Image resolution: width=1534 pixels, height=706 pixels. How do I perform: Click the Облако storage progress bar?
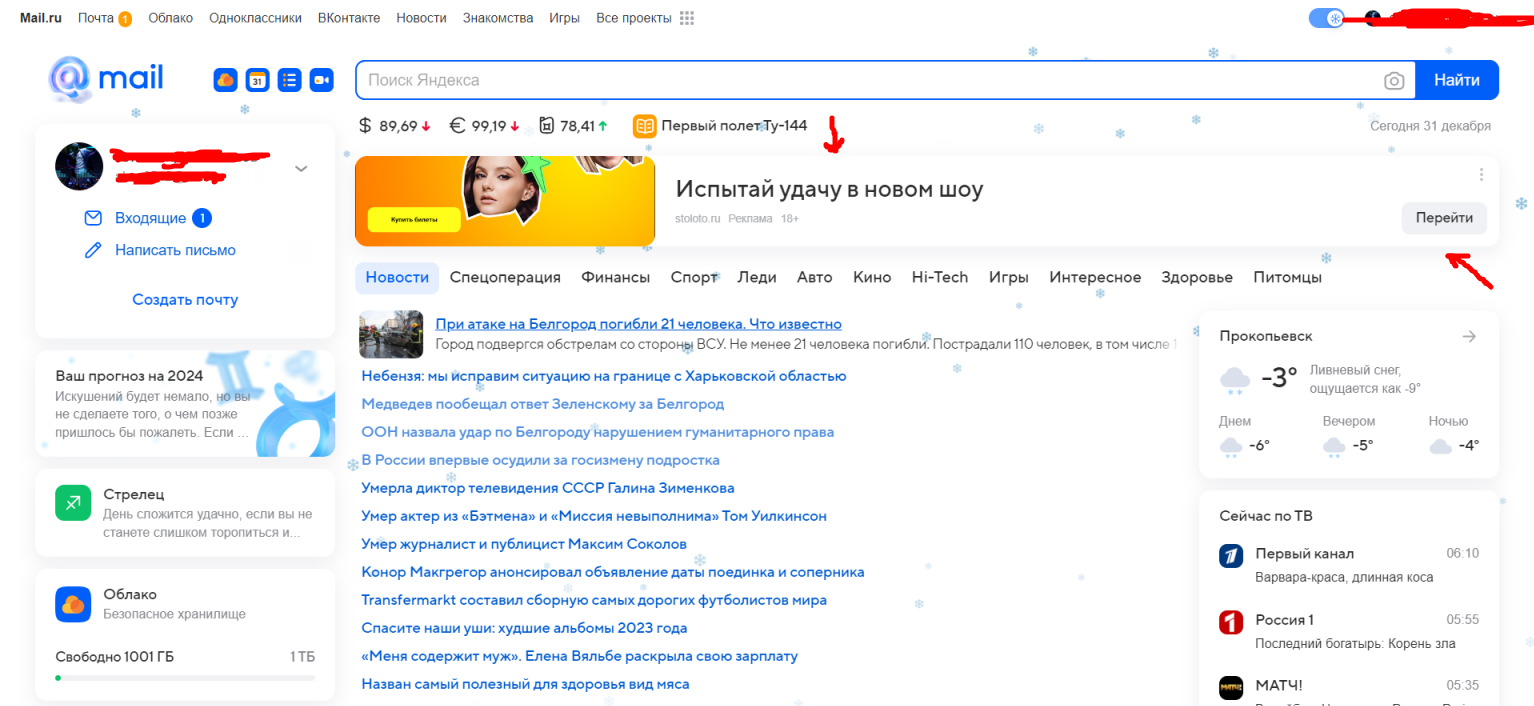coord(184,676)
